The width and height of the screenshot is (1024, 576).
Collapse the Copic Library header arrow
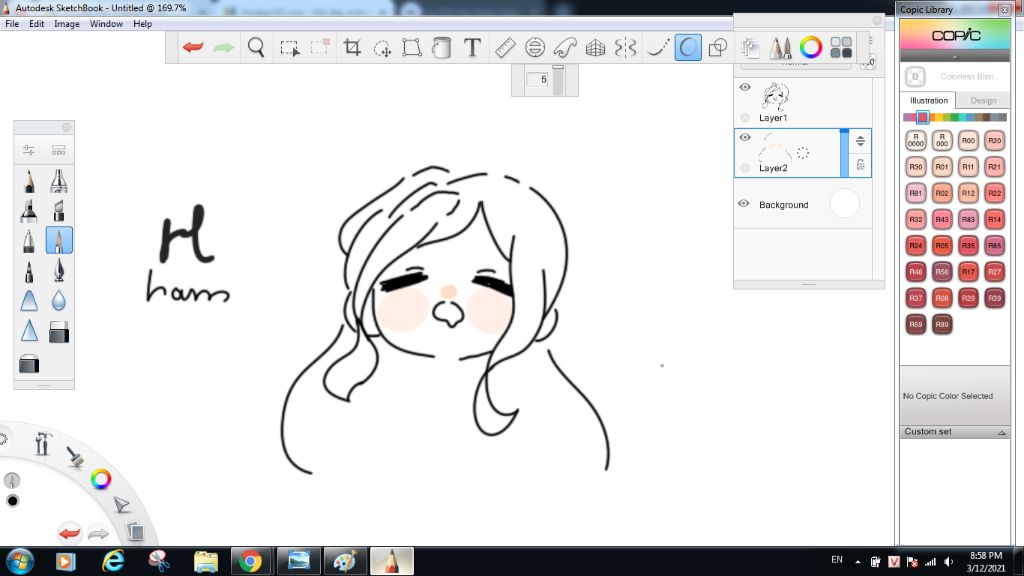click(955, 57)
